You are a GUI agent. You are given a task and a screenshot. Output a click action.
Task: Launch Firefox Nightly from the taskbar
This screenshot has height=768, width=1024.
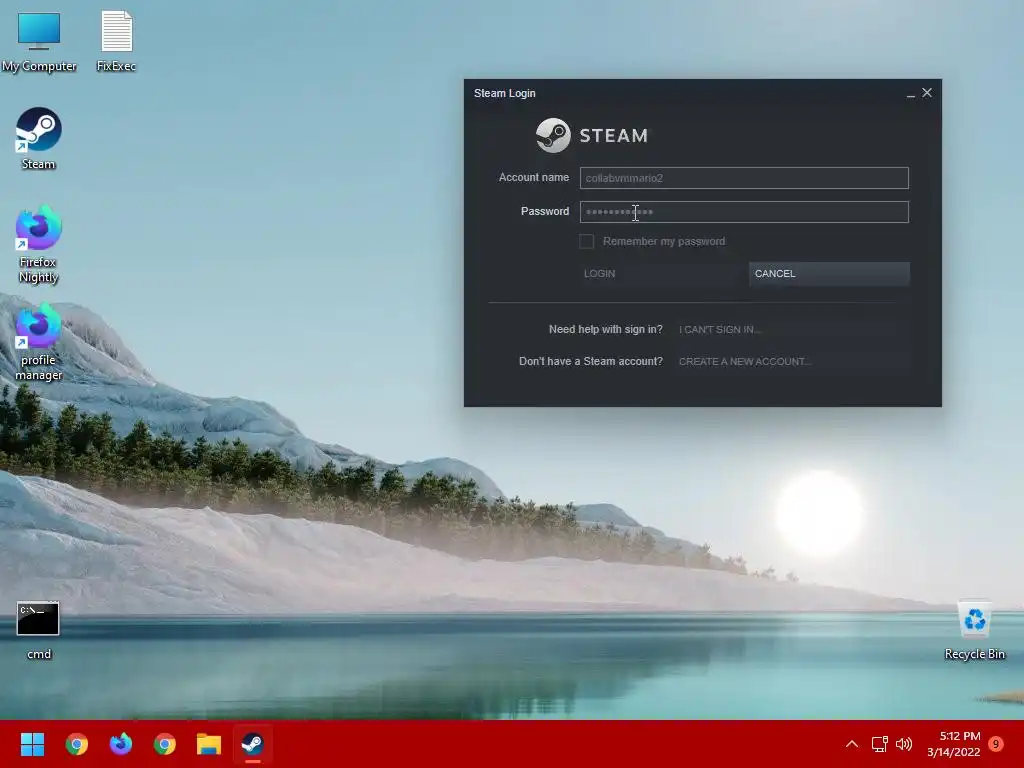(x=121, y=744)
